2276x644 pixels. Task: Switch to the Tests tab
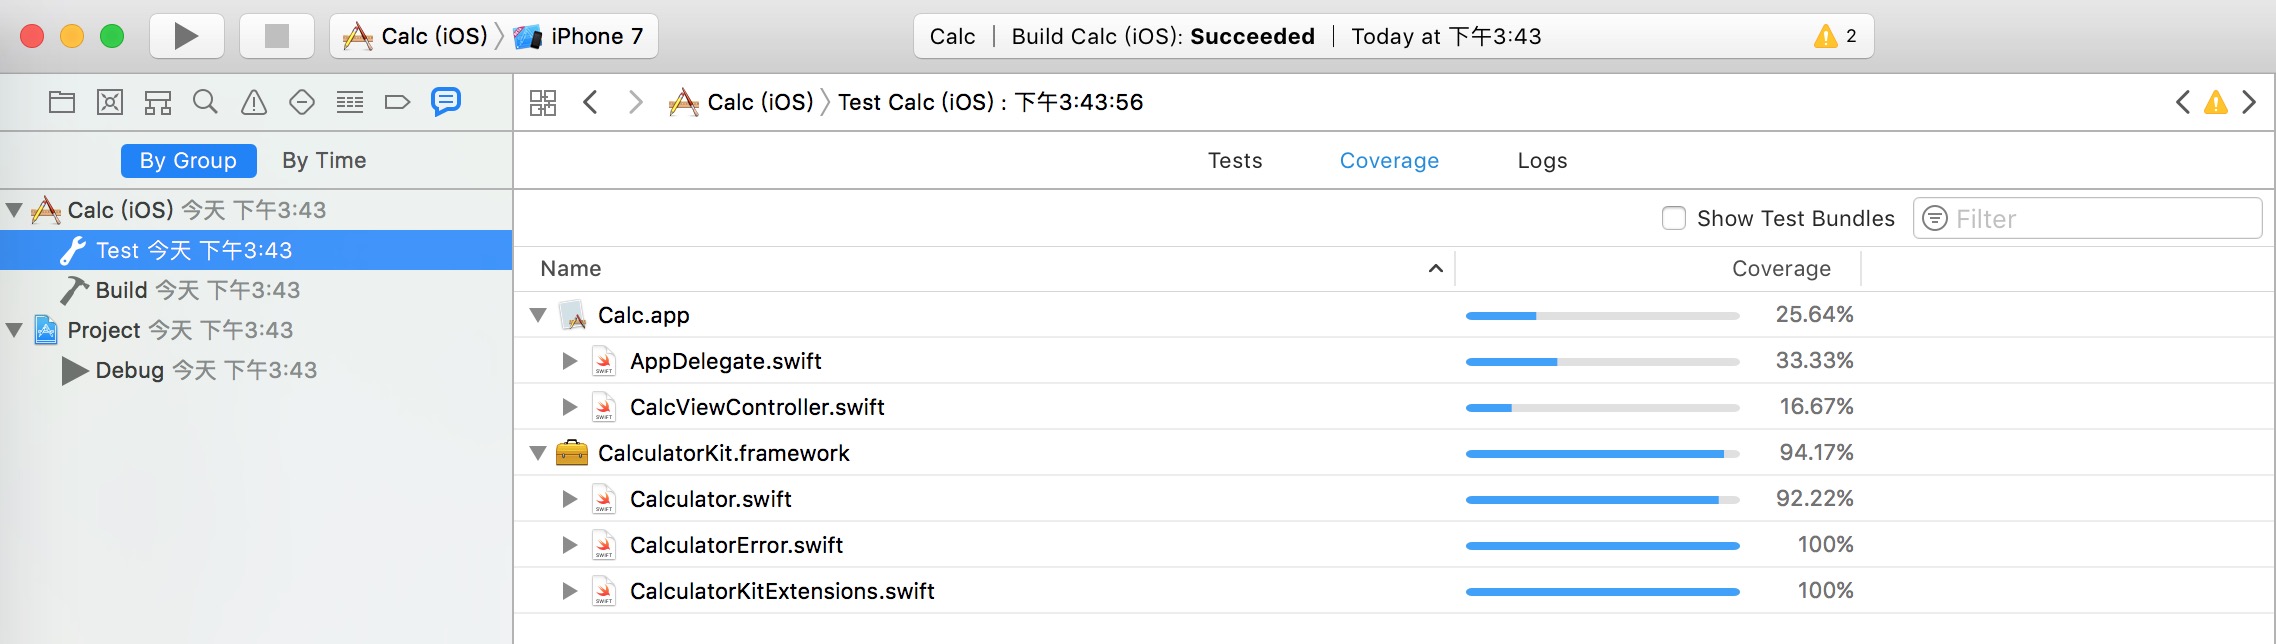tap(1235, 161)
